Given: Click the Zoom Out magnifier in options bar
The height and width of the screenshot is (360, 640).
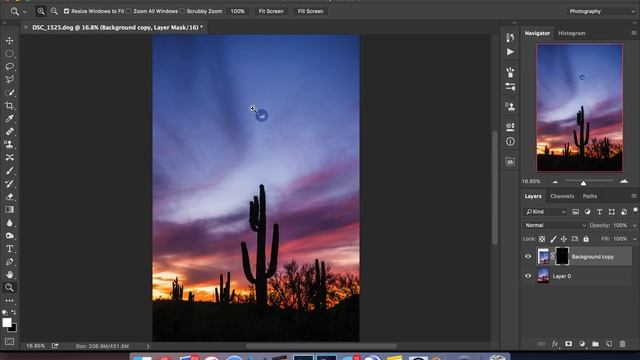Looking at the screenshot, I should 54,11.
